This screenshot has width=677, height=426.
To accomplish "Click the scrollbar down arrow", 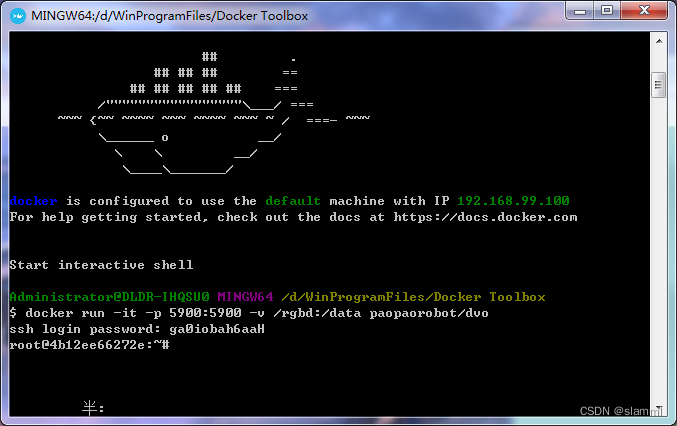I will point(659,409).
